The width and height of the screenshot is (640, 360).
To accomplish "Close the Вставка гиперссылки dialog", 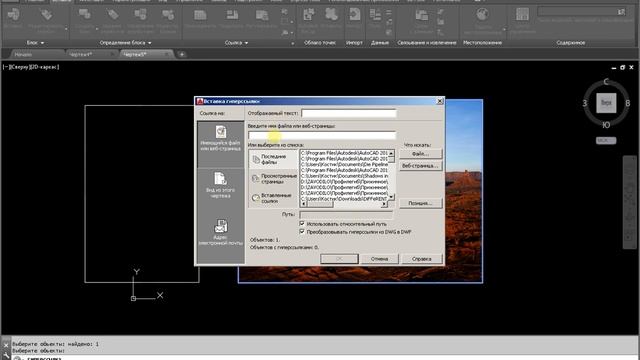I will coord(440,101).
